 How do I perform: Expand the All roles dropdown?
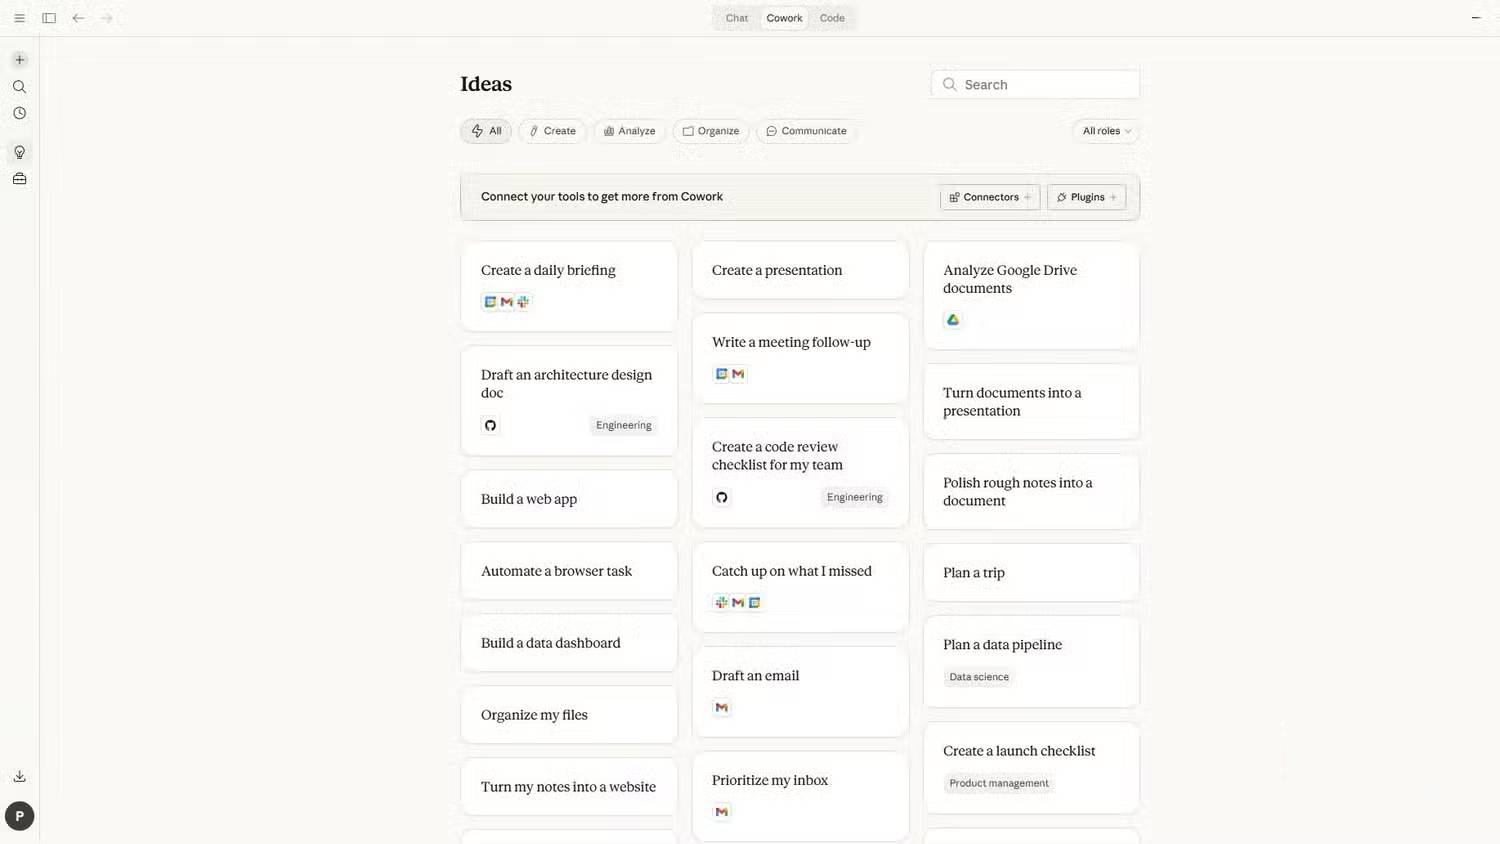click(x=1106, y=131)
